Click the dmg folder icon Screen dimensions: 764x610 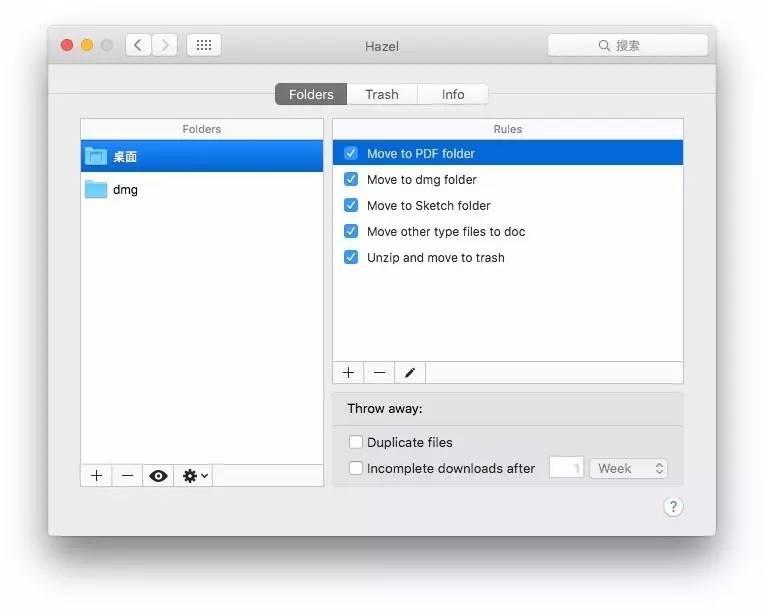point(96,189)
